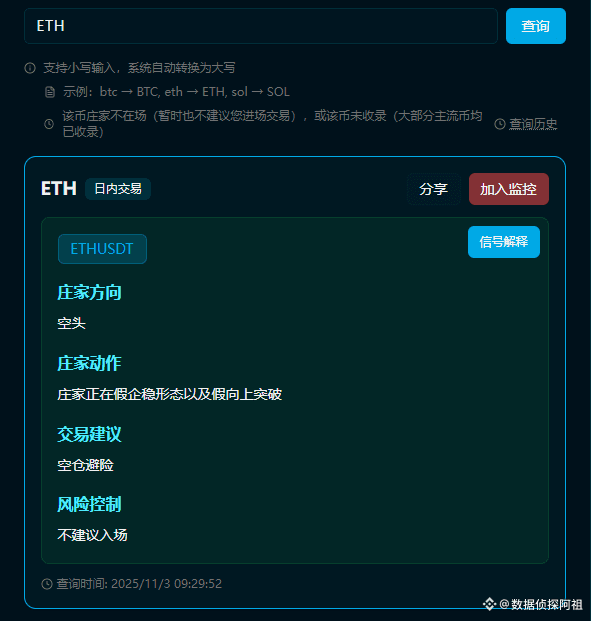Click the clock icon beside 查询历史
Screen dimensions: 591x621
(x=499, y=124)
